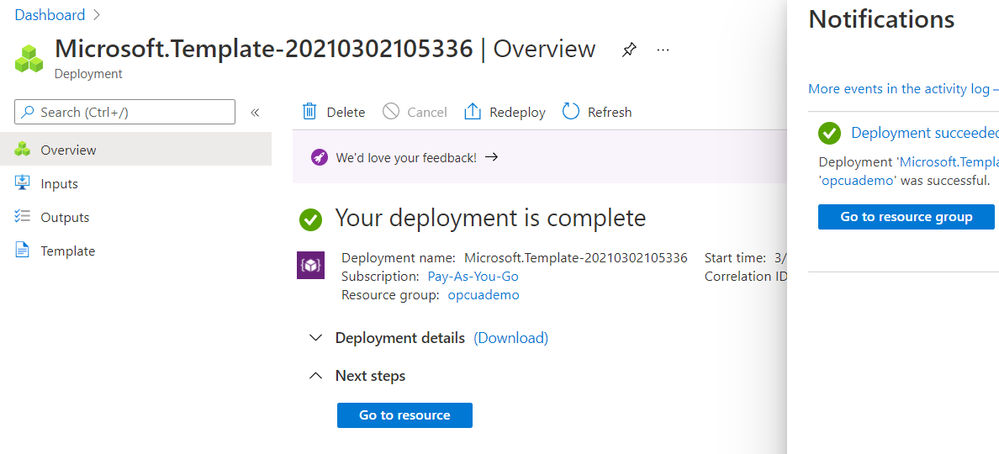Viewport: 999px width, 454px height.
Task: Click Refresh in the toolbar
Action: 597,112
